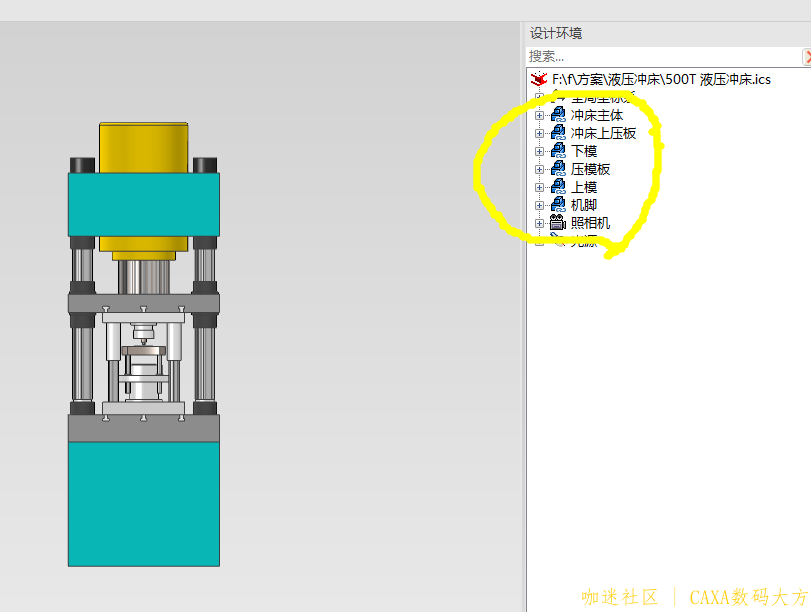The width and height of the screenshot is (811, 612).
Task: Click the assembly icon beside 上模
Action: click(558, 187)
